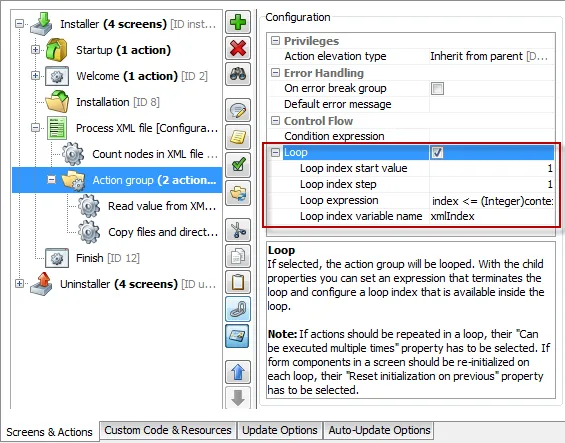Open the Auto-Update Options tab
This screenshot has height=443, width=565.
tap(379, 430)
